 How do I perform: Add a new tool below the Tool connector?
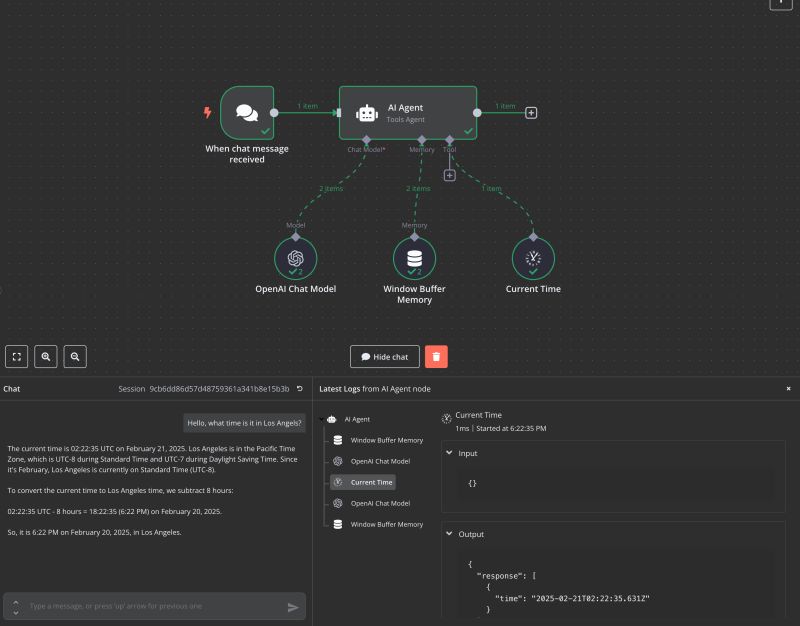449,174
